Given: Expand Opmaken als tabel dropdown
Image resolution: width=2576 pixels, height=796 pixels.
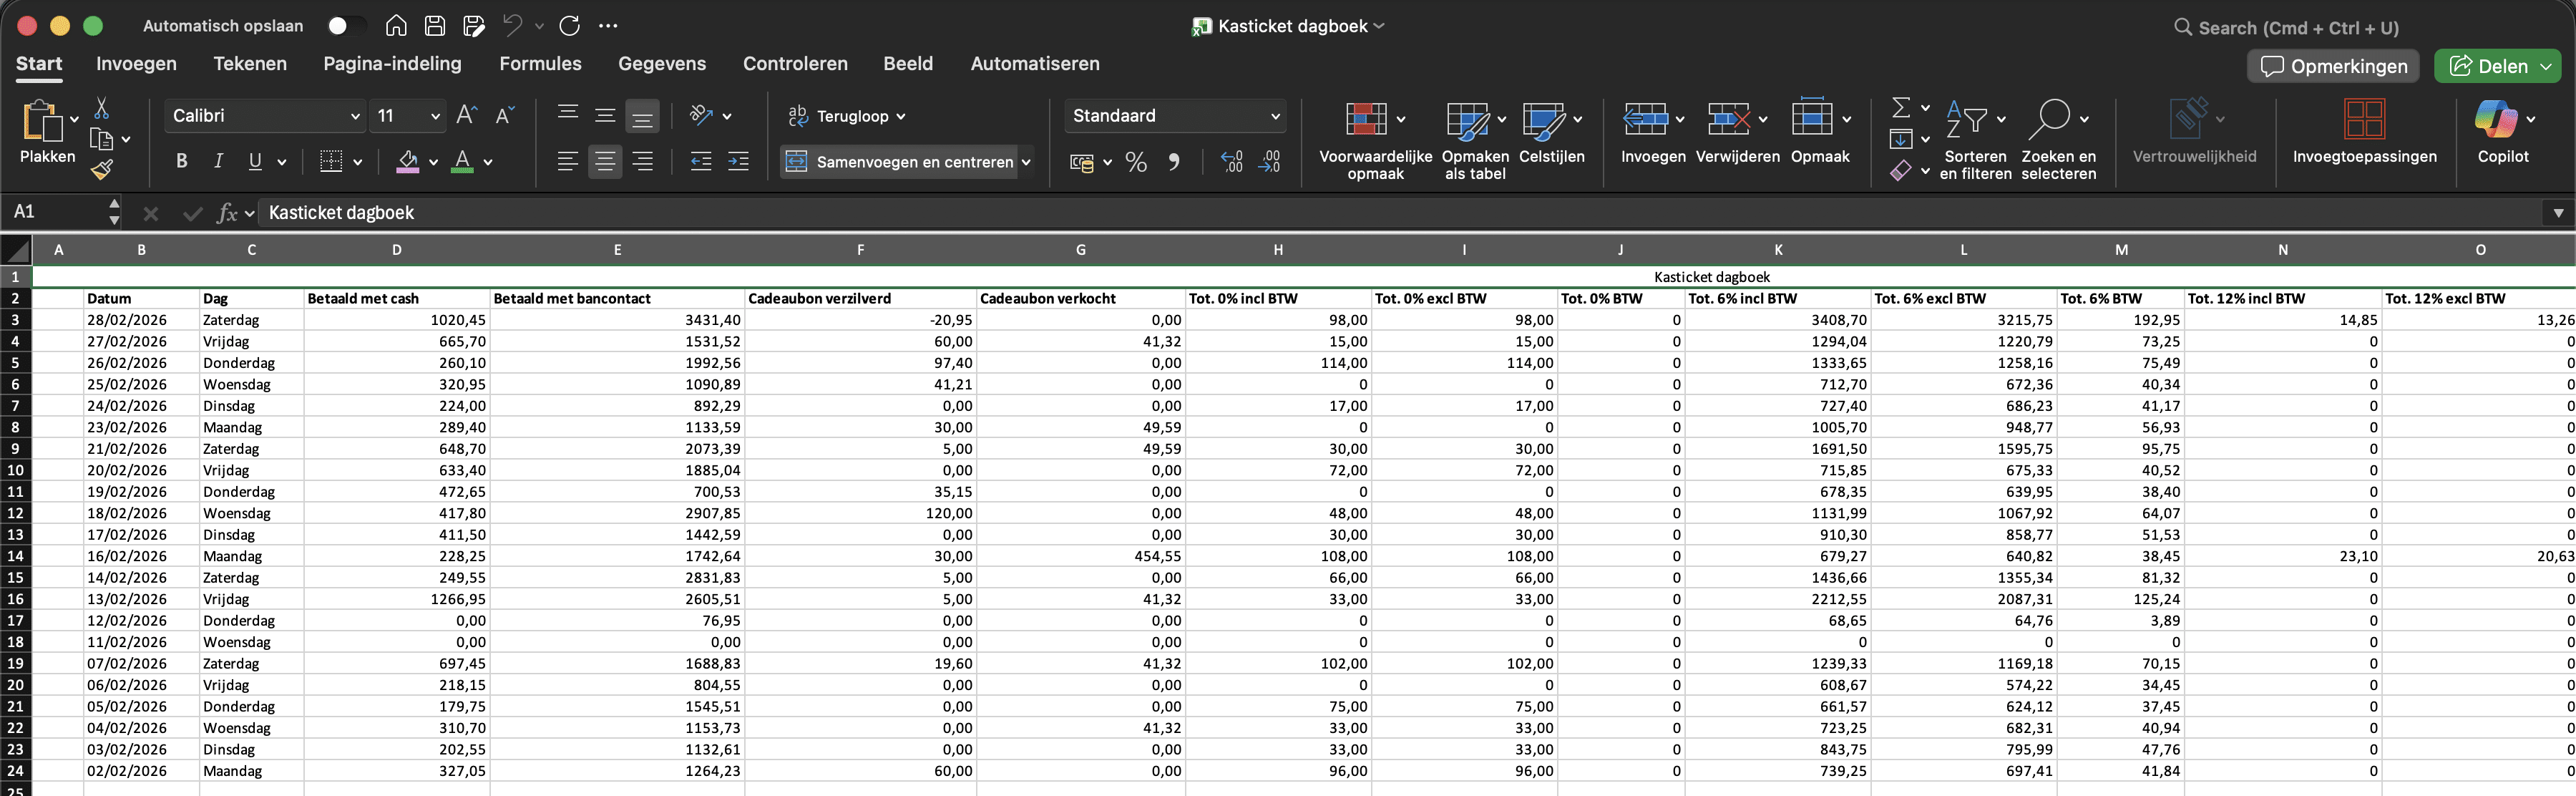Looking at the screenshot, I should (x=1501, y=119).
